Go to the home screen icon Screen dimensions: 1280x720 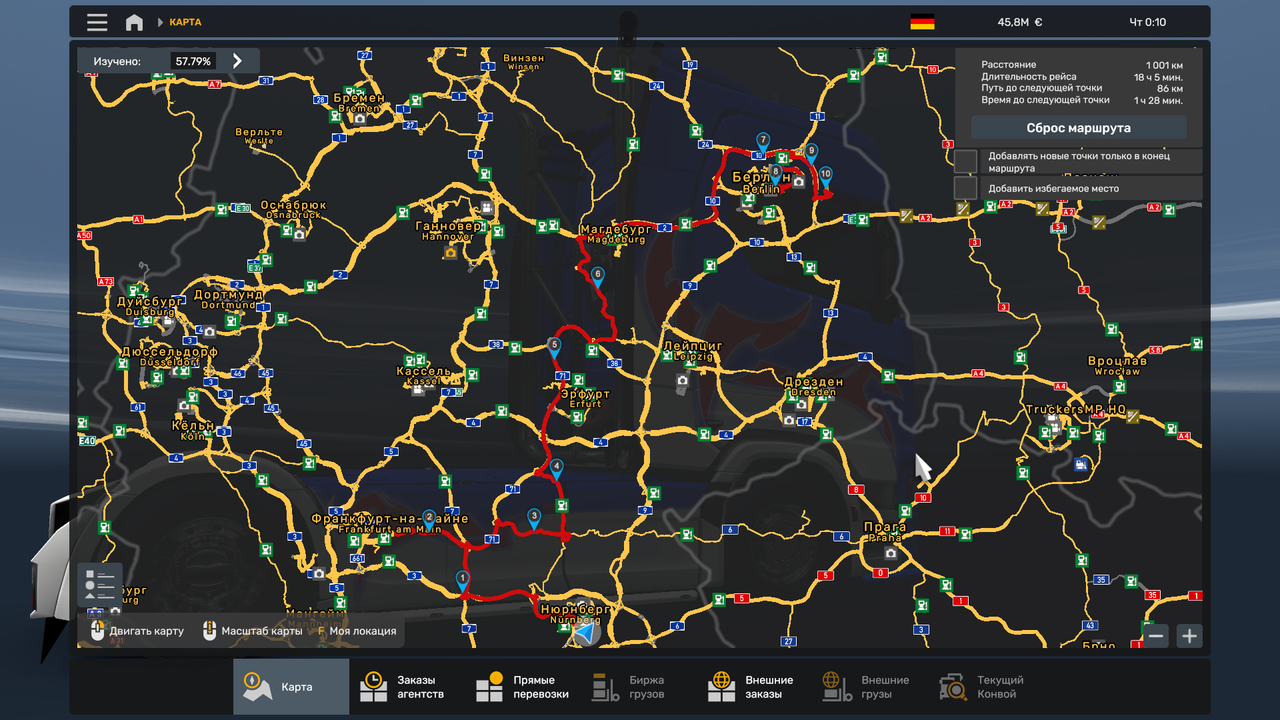click(x=134, y=22)
